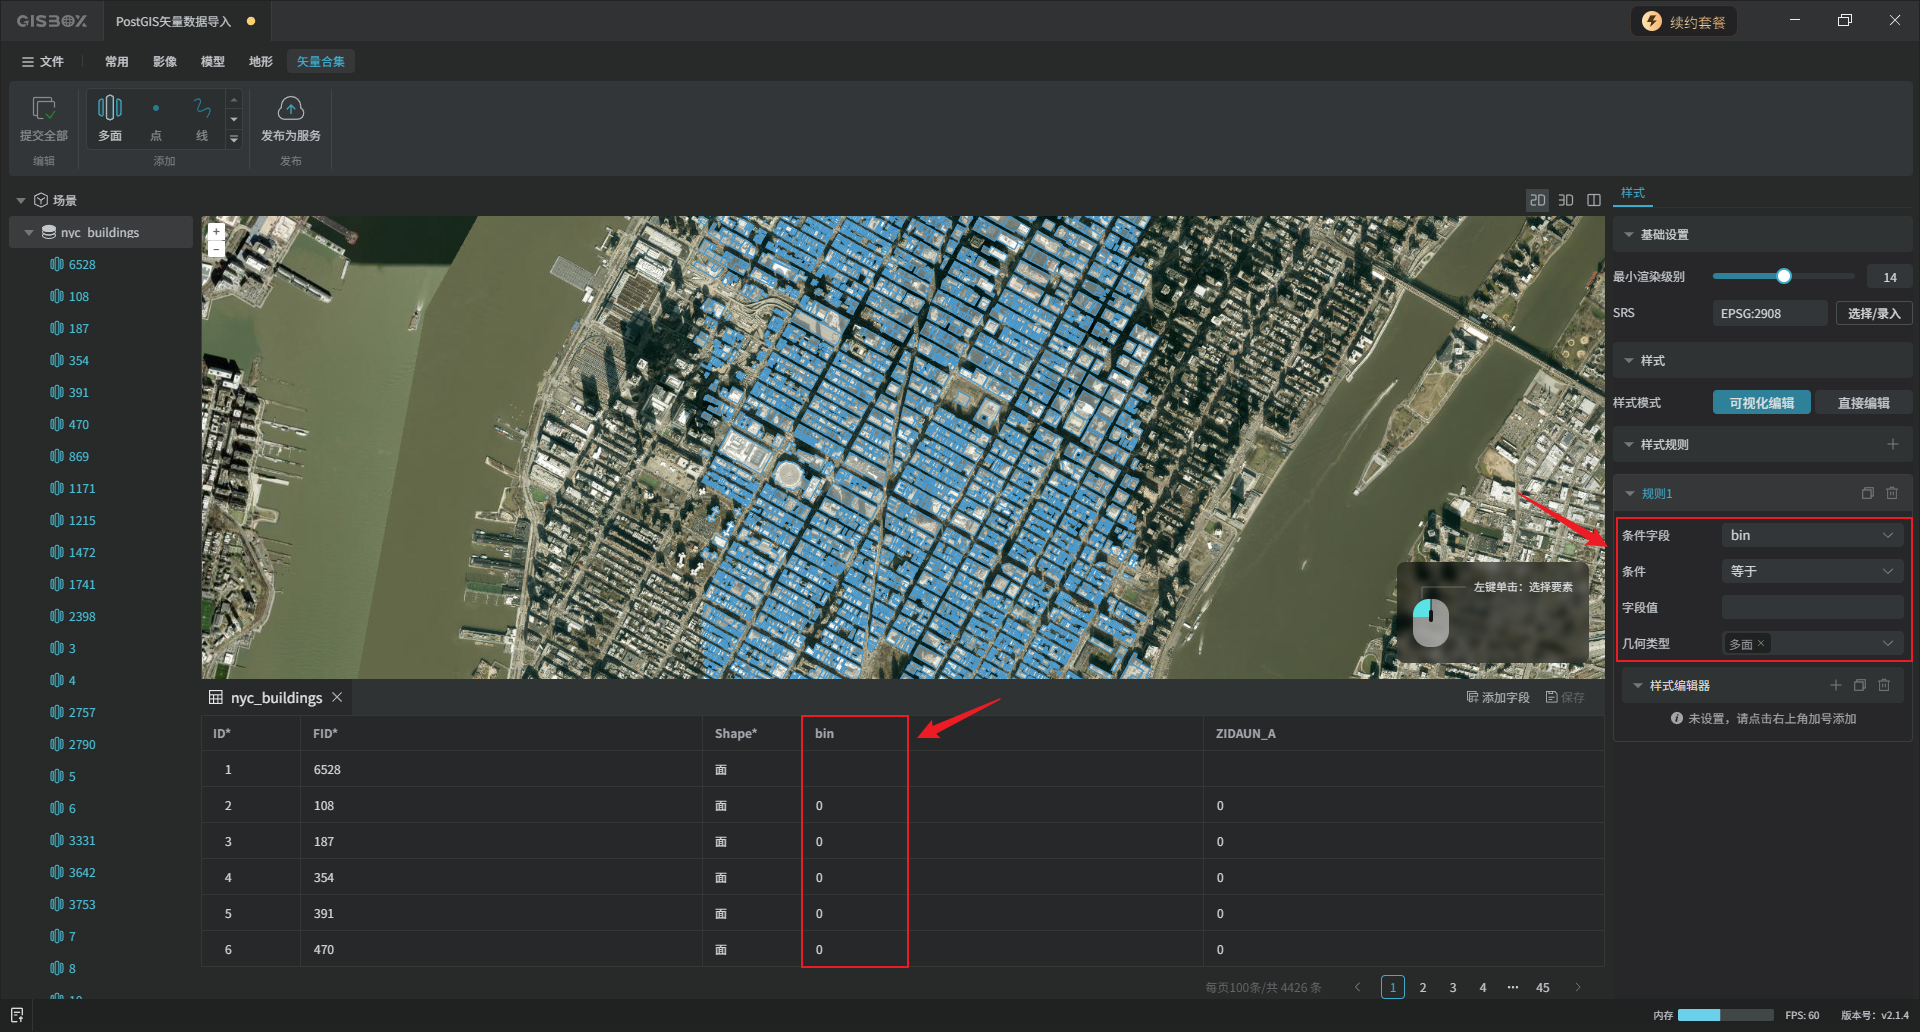This screenshot has height=1032, width=1920.
Task: Switch map view to 3D mode
Action: pyautogui.click(x=1566, y=200)
